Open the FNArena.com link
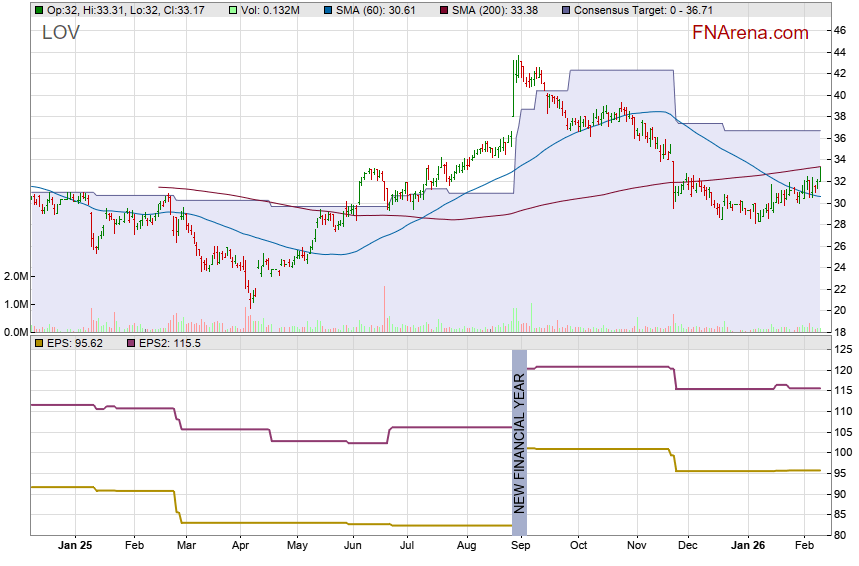This screenshot has width=859, height=566. [750, 33]
